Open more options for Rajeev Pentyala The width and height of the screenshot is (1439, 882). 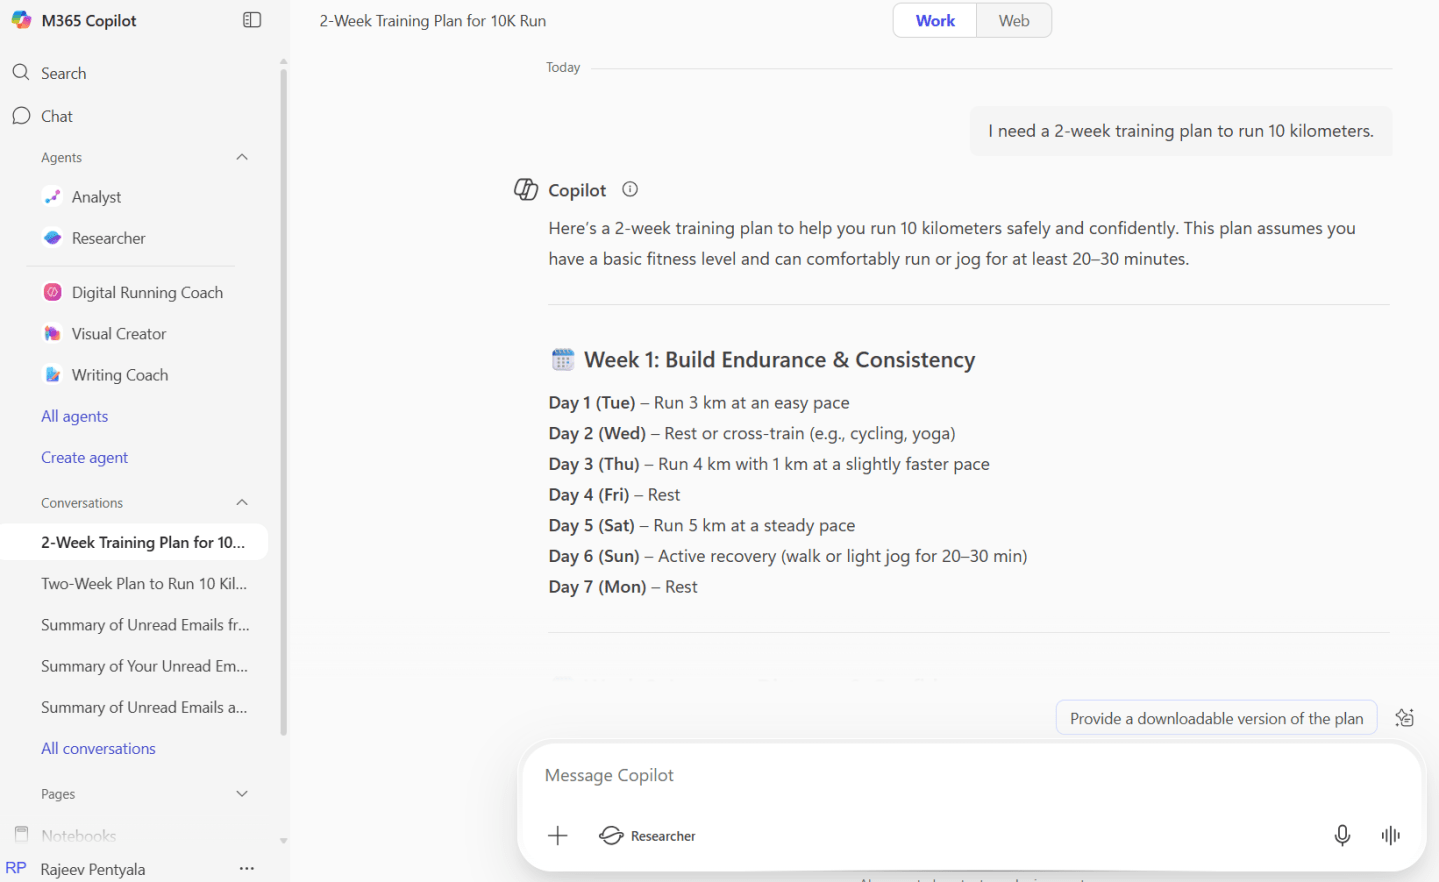tap(246, 868)
